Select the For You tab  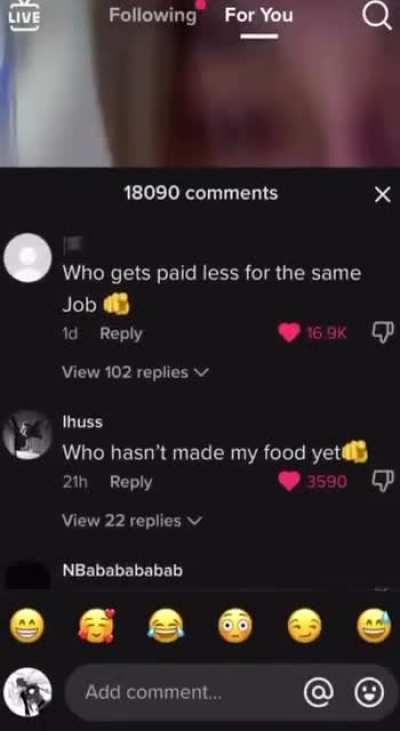click(x=259, y=15)
